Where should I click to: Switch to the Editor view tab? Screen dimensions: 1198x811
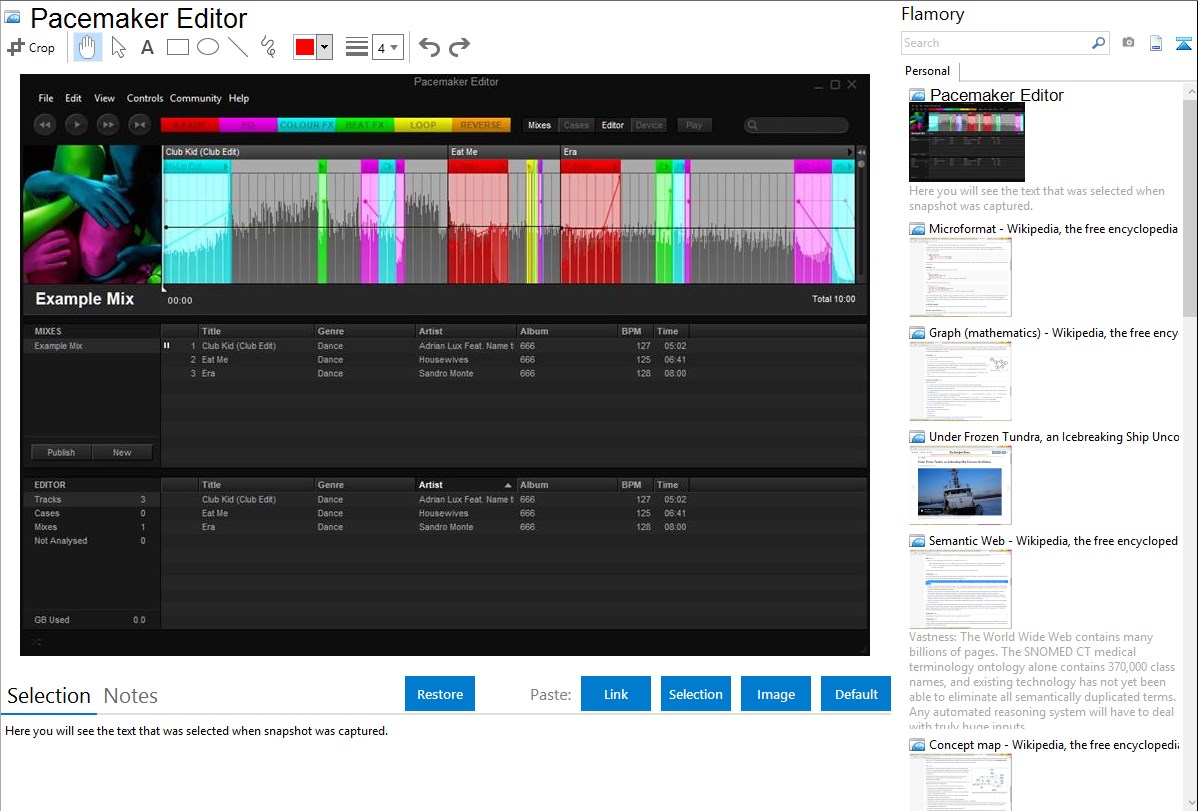pos(613,125)
